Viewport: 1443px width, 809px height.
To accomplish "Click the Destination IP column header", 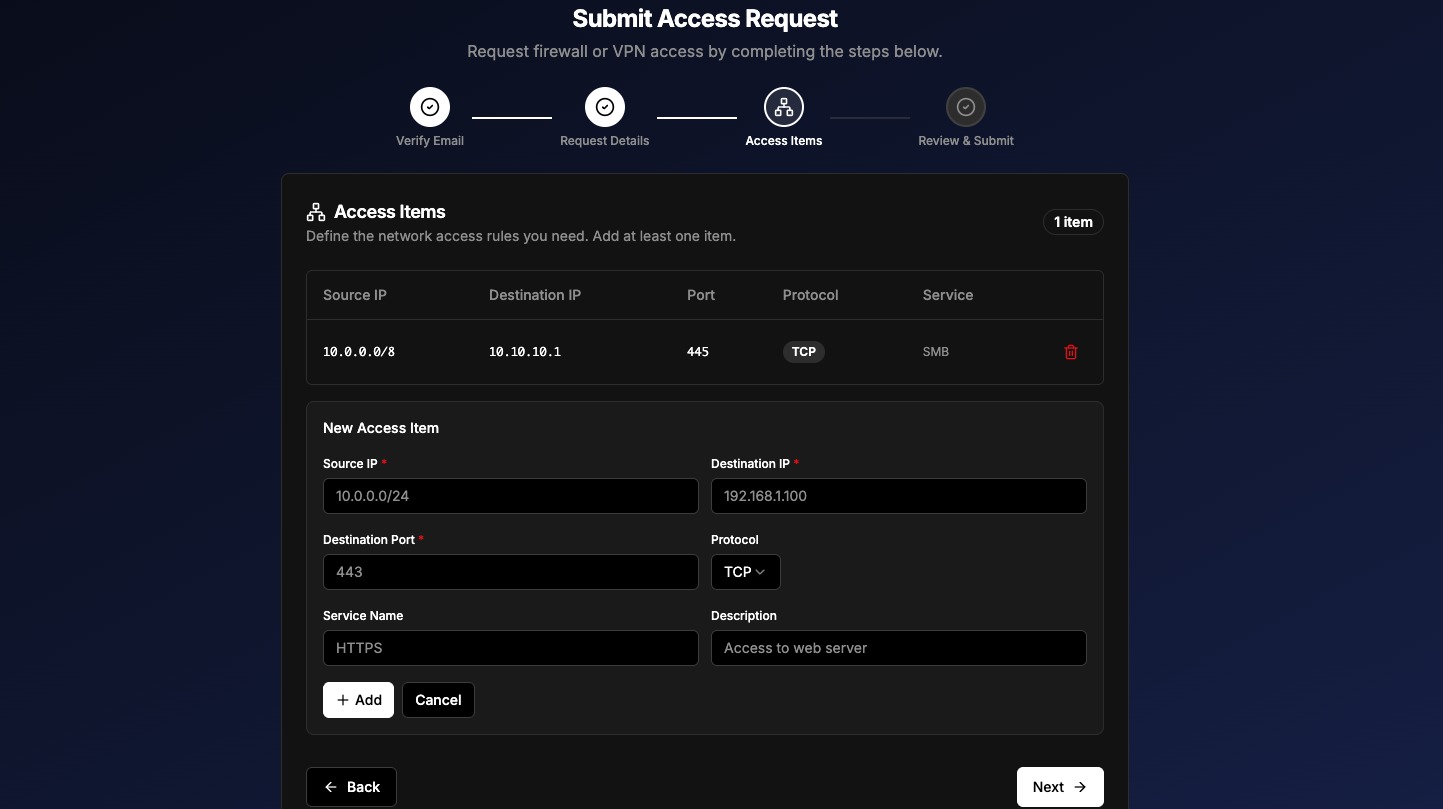I will coord(535,295).
